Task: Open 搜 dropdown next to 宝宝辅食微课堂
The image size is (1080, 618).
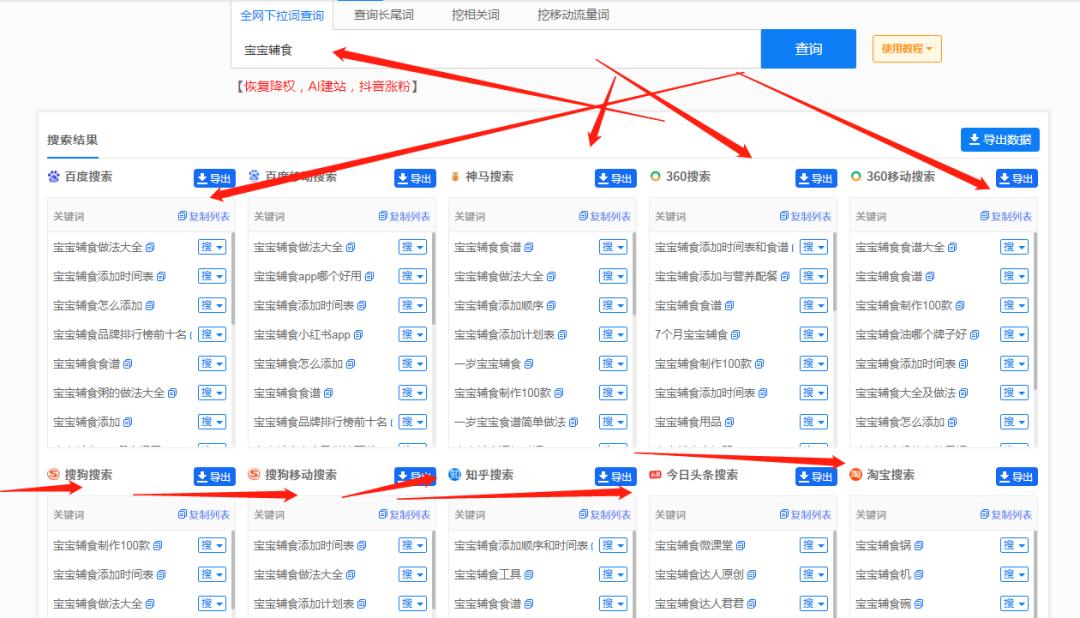Action: tap(815, 544)
